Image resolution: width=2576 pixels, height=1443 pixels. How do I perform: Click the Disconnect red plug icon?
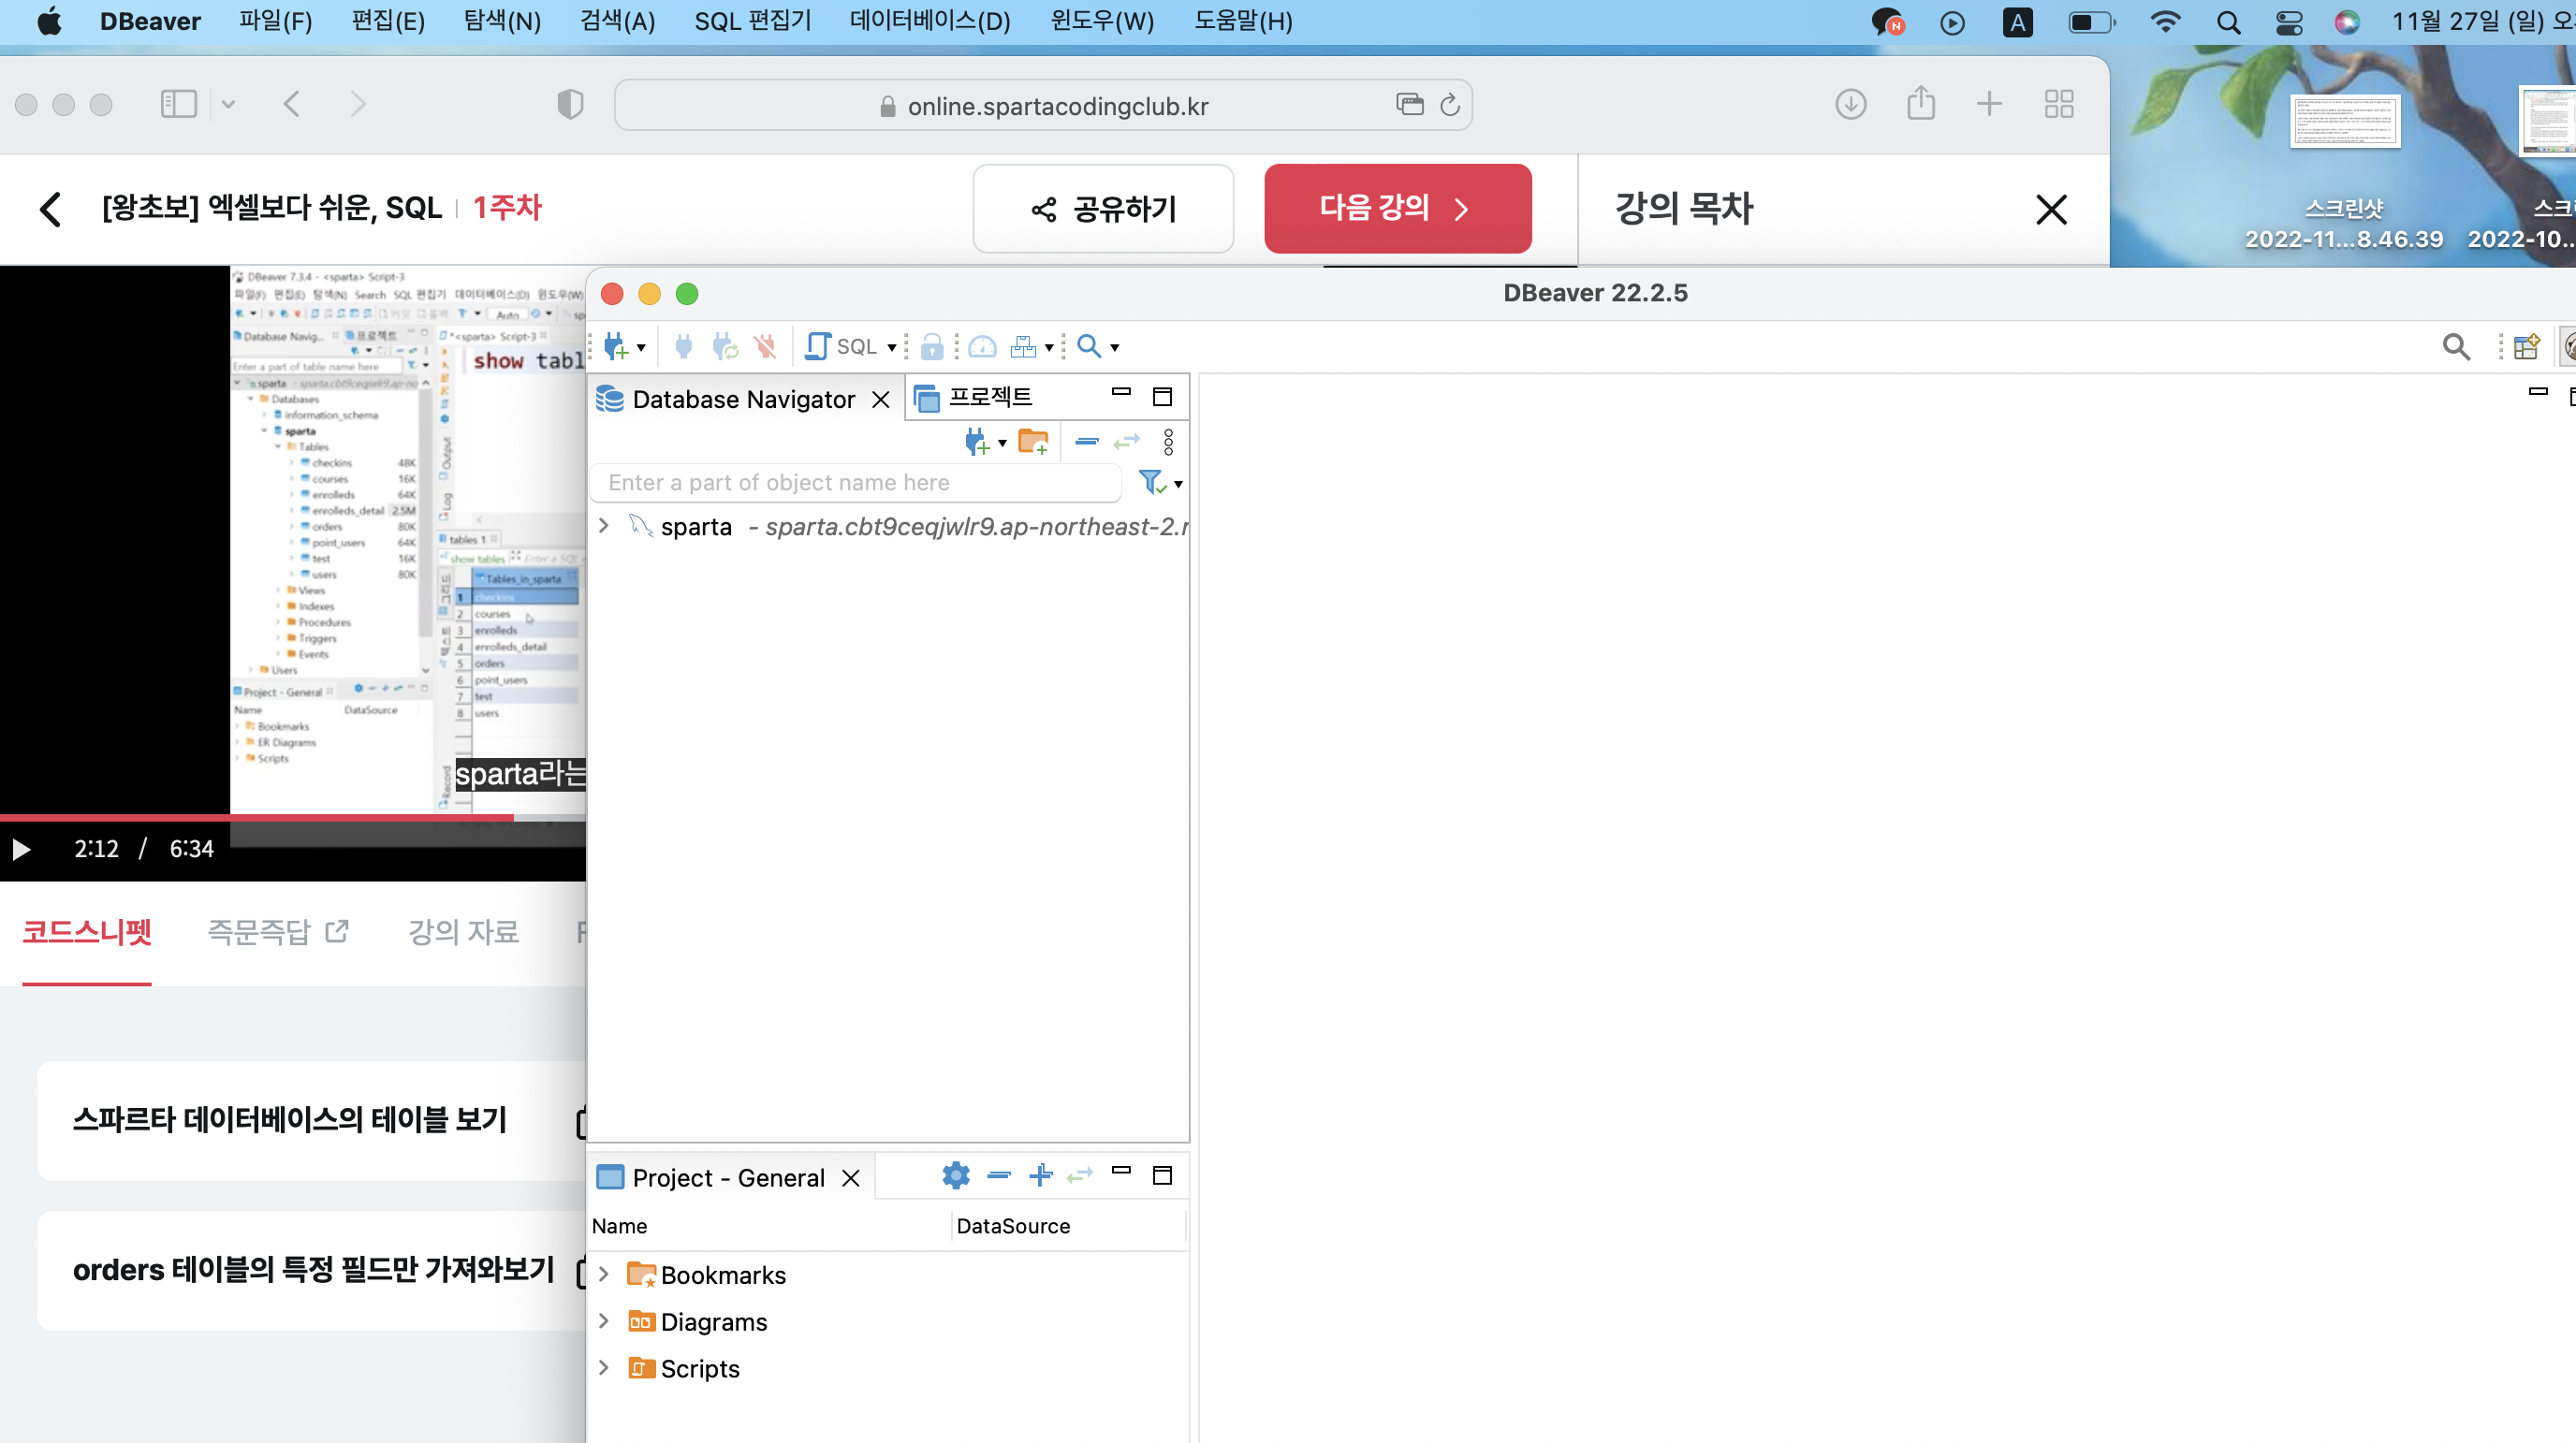[x=766, y=346]
